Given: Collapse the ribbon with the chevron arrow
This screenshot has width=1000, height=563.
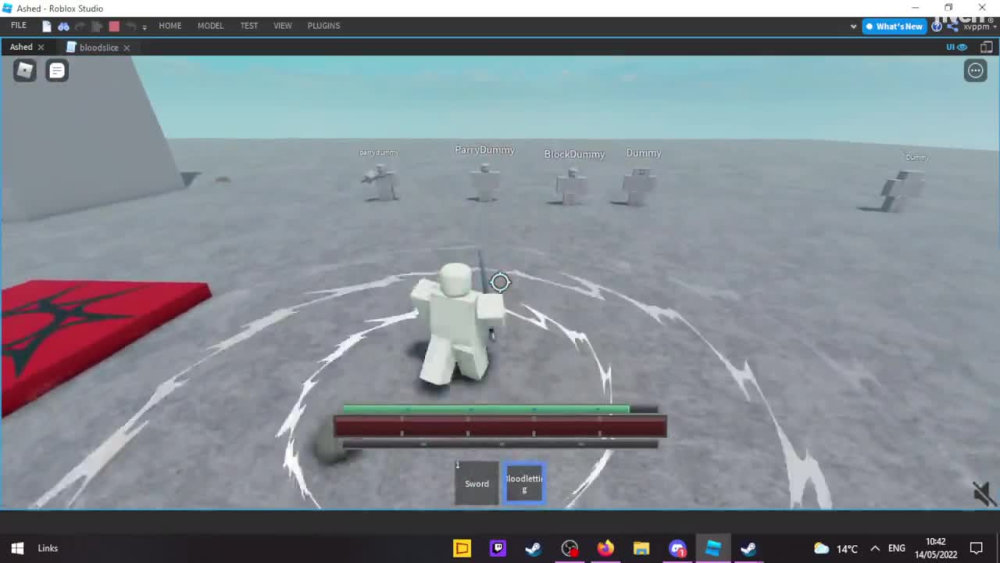Looking at the screenshot, I should tap(853, 27).
